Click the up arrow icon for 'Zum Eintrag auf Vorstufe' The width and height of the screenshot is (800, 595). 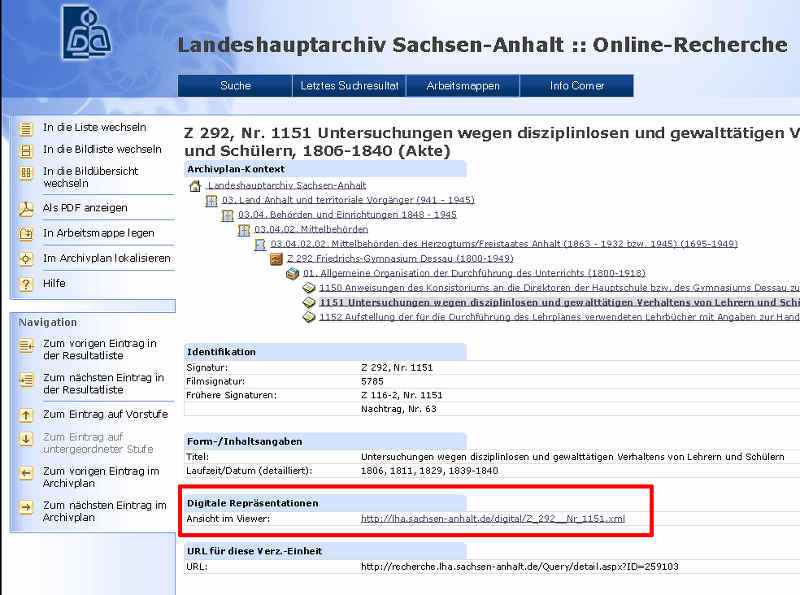coord(26,415)
